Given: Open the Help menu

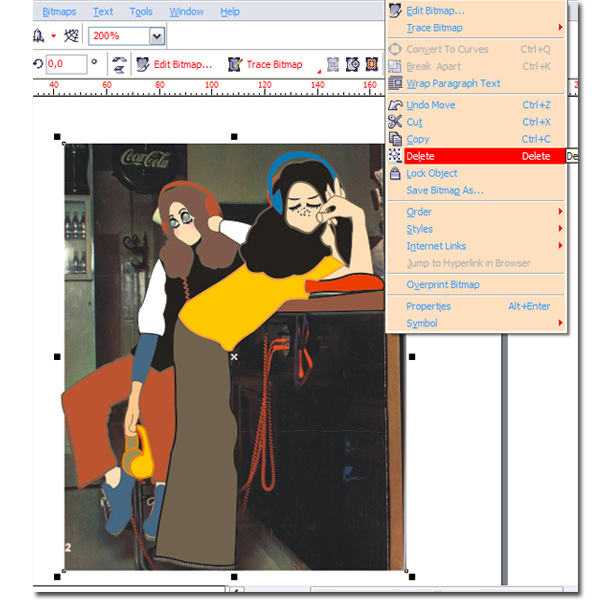Looking at the screenshot, I should [230, 12].
